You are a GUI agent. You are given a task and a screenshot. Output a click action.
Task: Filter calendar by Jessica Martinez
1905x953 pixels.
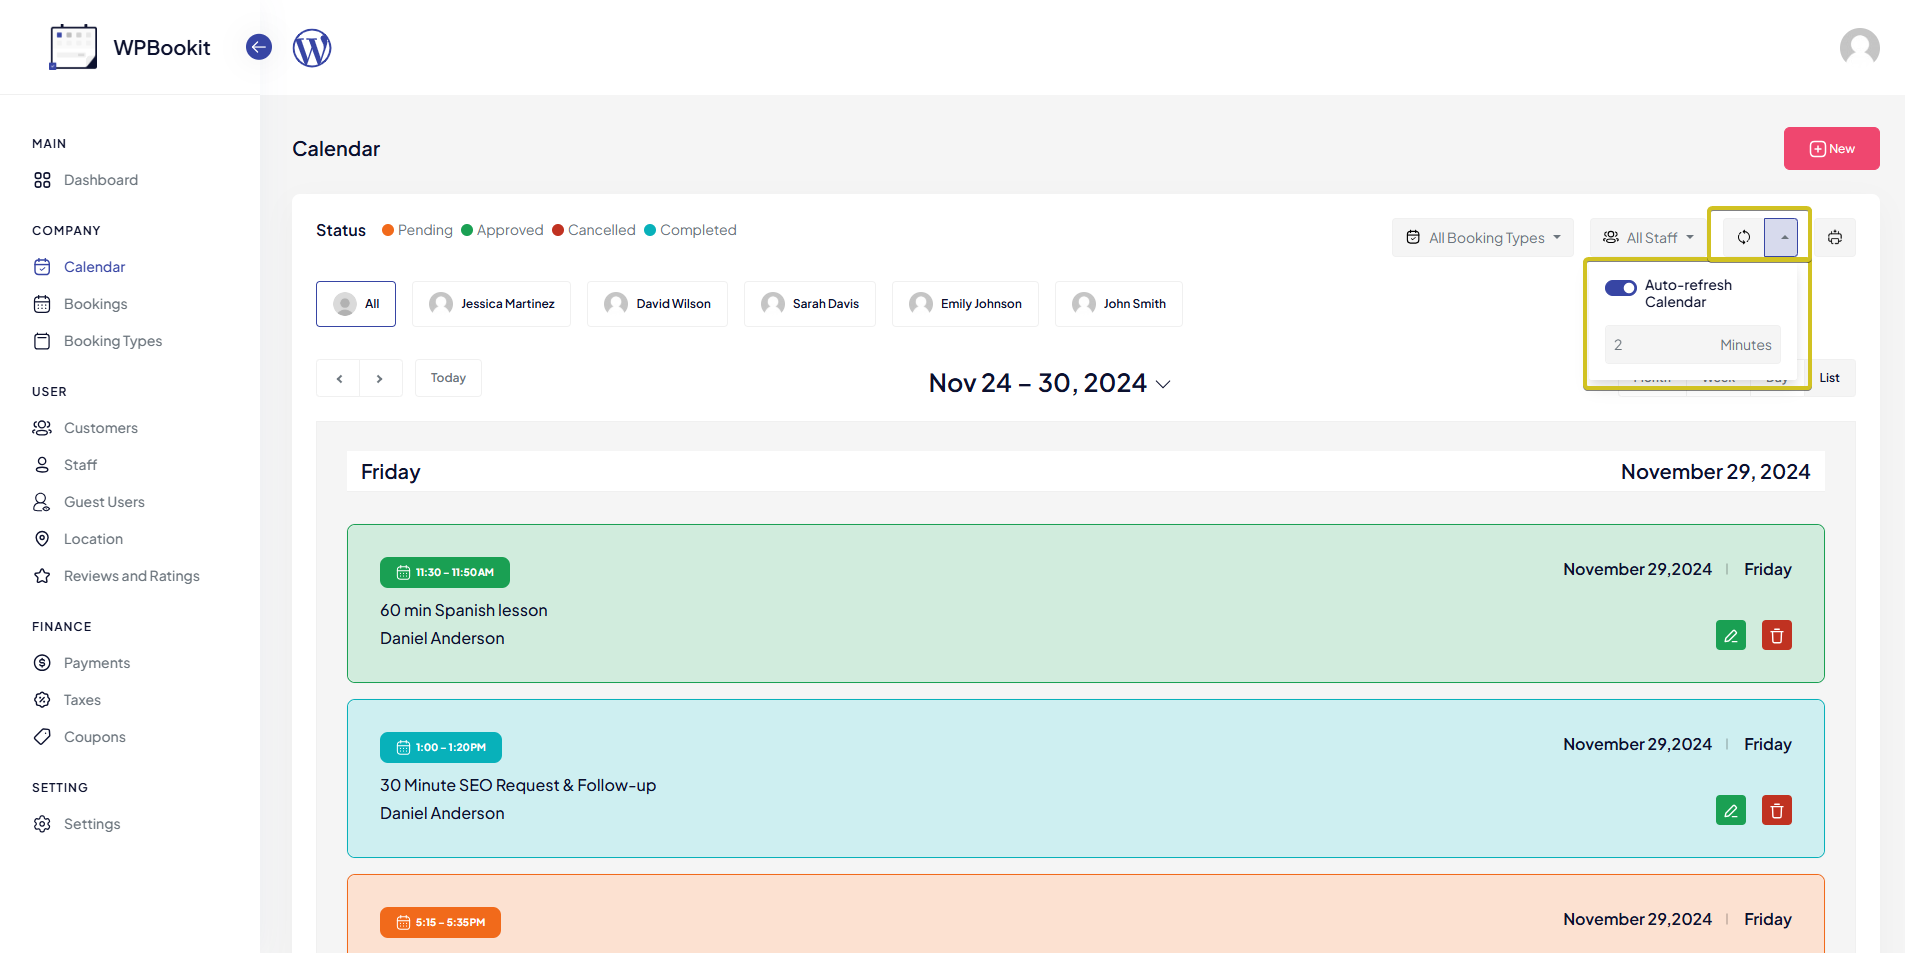[x=491, y=304]
